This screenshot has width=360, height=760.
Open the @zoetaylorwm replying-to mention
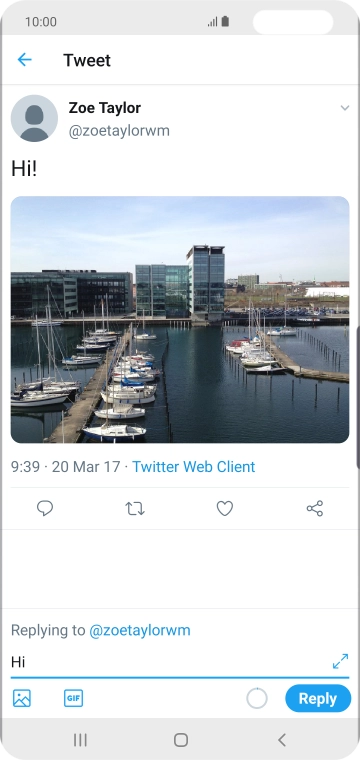point(140,630)
